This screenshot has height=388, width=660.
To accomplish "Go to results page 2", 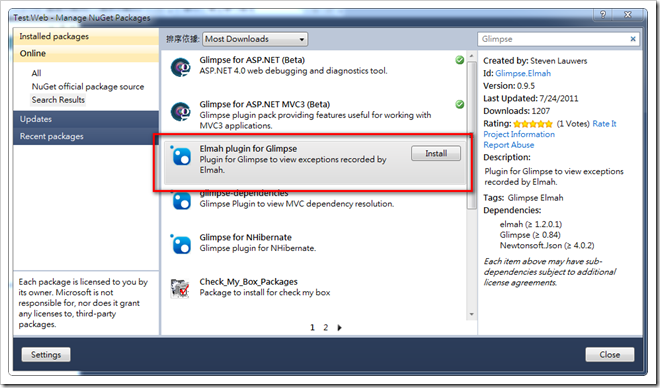I will tap(325, 327).
